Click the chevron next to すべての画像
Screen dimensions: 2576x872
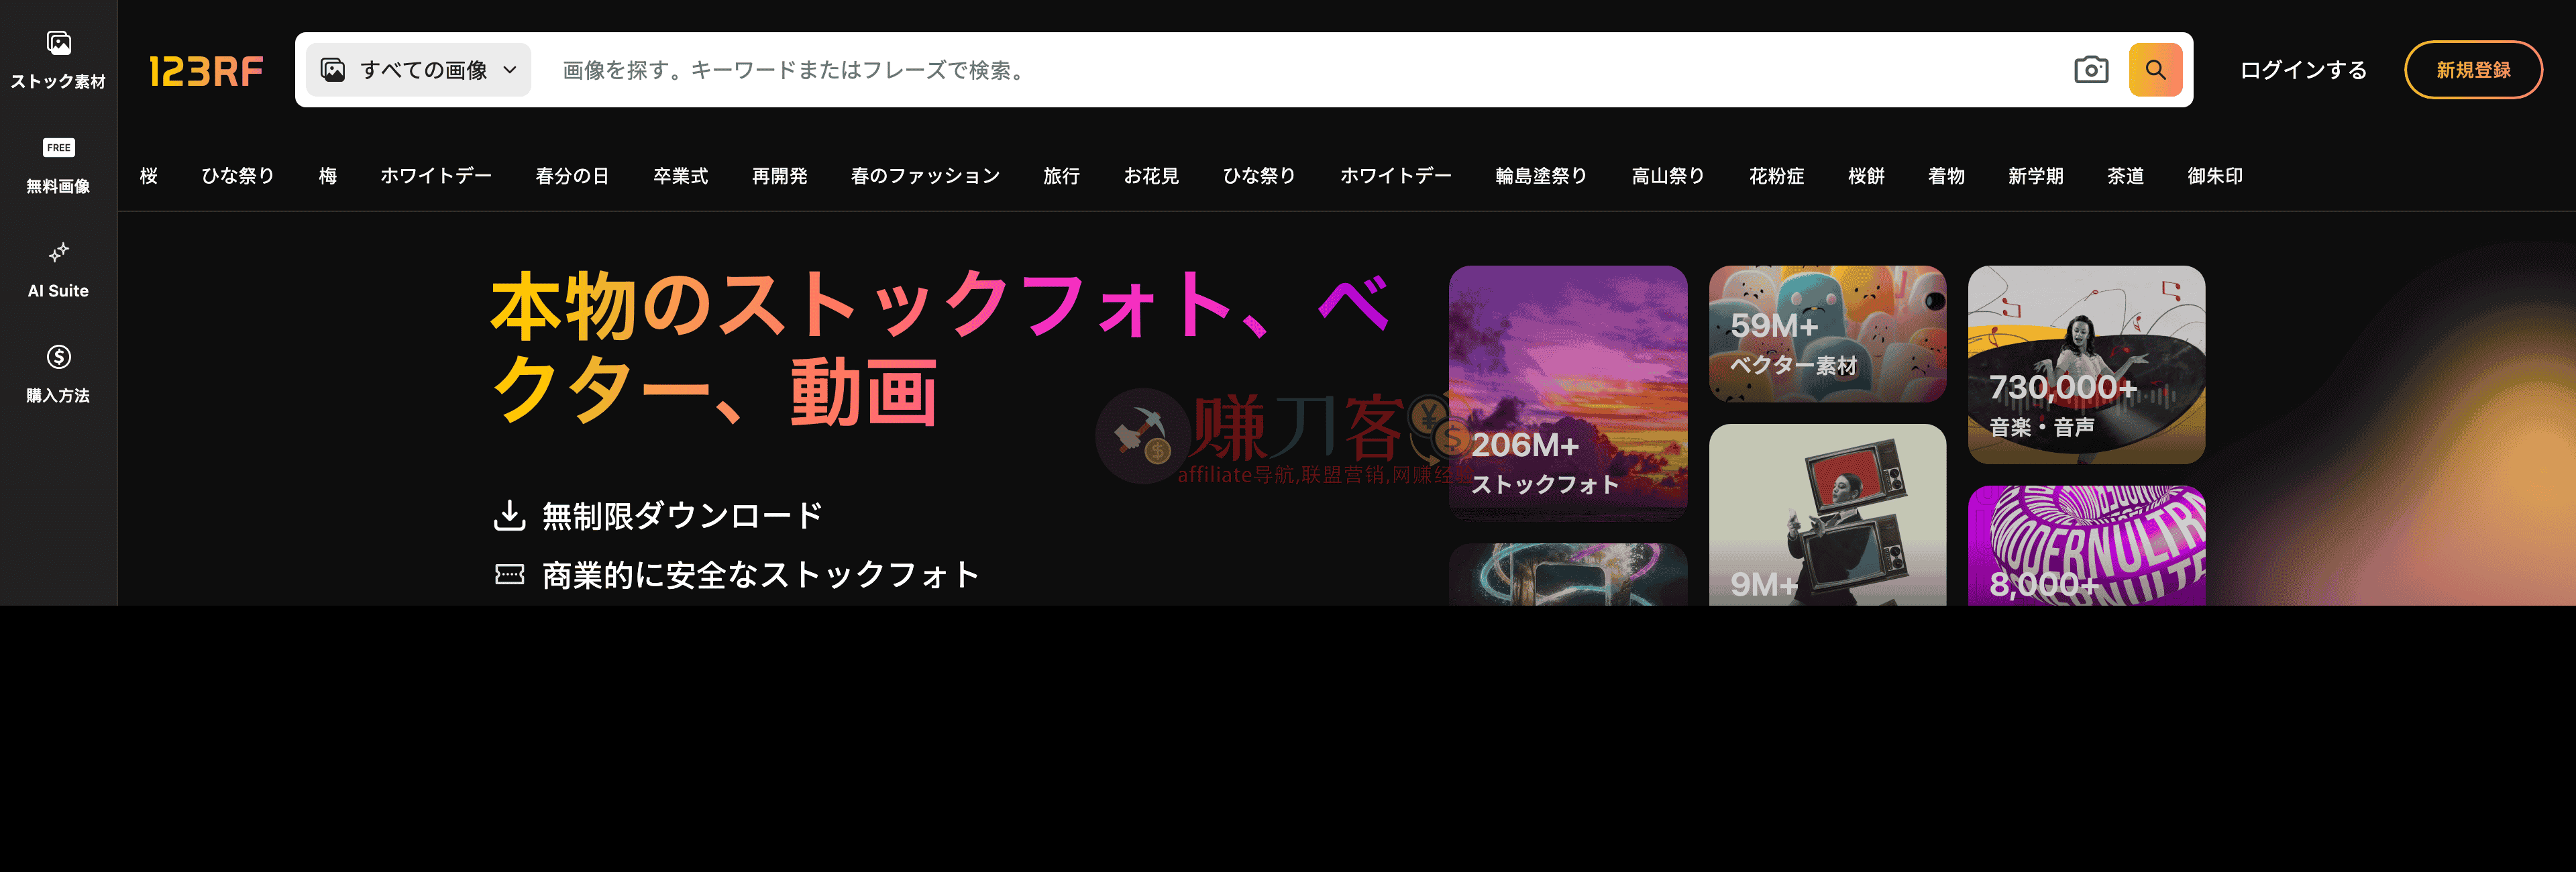tap(509, 70)
